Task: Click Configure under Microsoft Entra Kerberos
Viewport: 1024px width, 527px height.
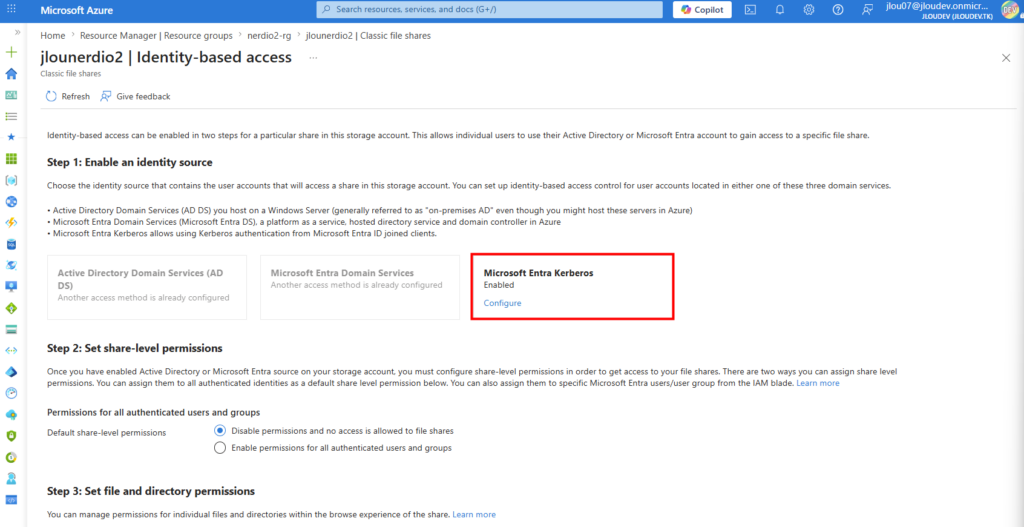Action: (502, 303)
